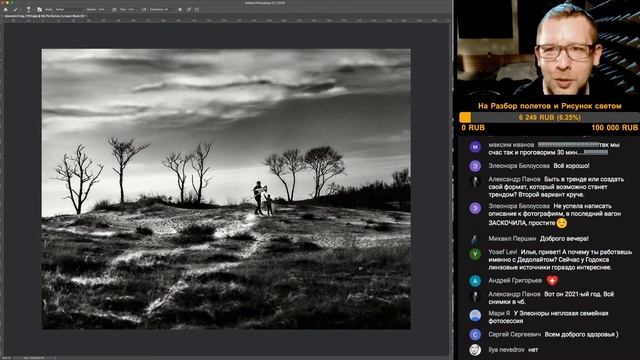
Task: Open smoothing options gear icon
Action: click(x=180, y=9)
